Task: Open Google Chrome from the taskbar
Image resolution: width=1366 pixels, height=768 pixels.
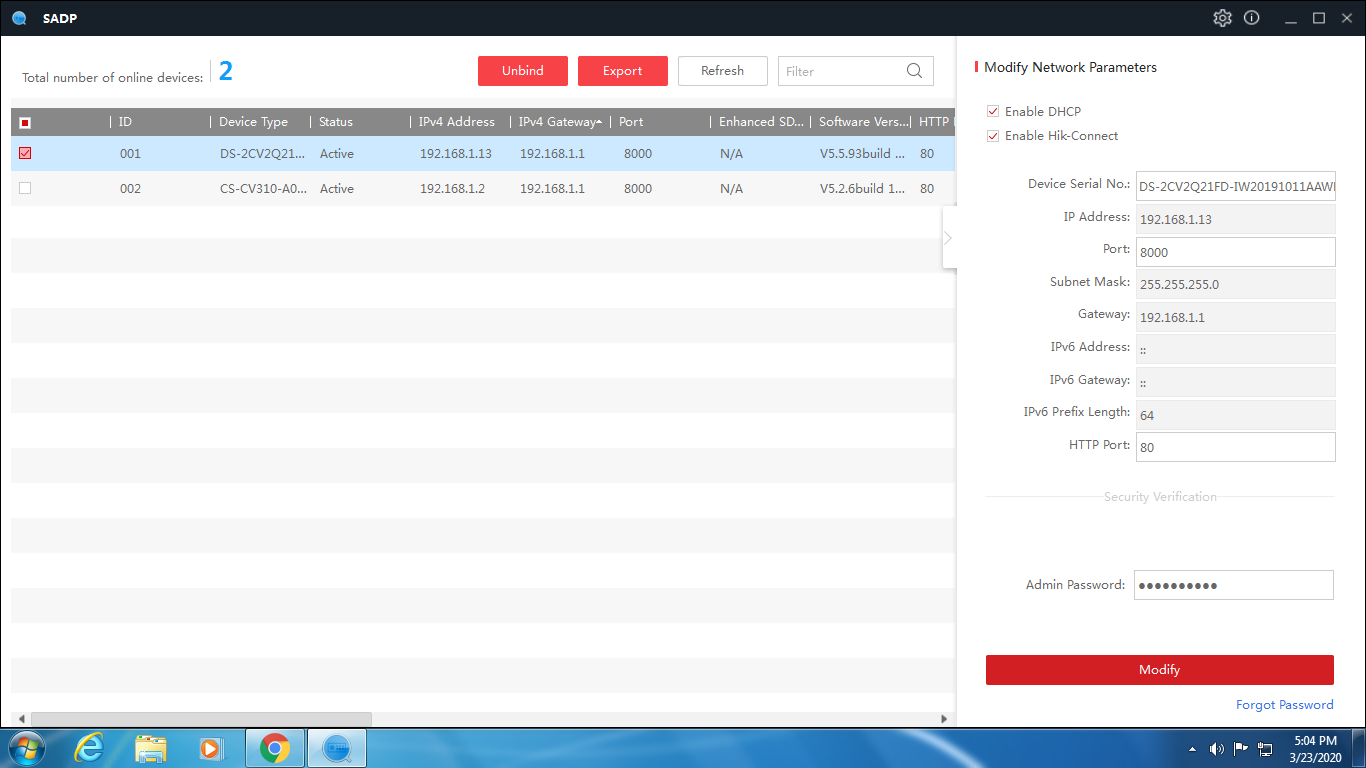Action: click(275, 748)
